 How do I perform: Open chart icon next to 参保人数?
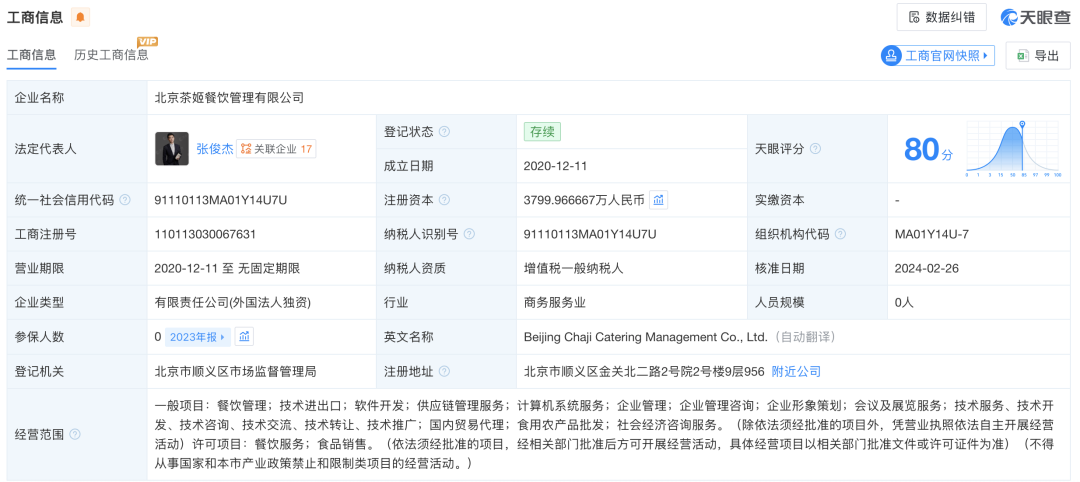click(x=244, y=337)
